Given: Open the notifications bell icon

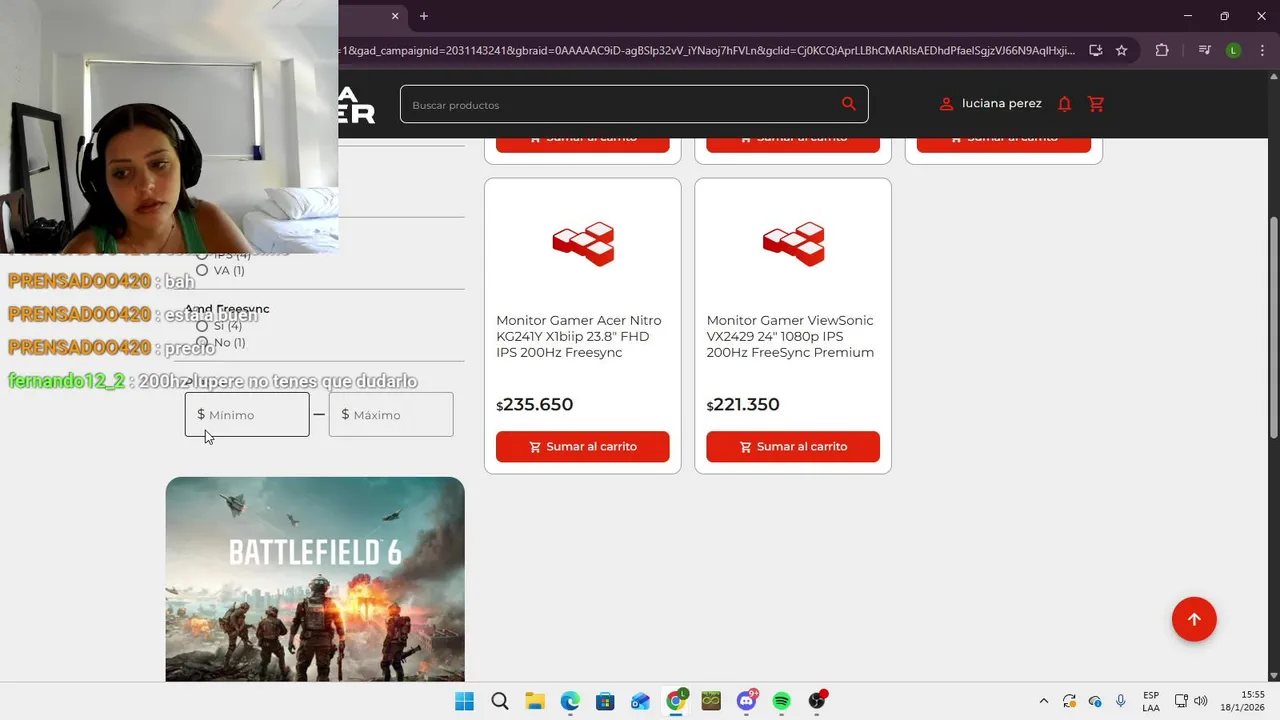Looking at the screenshot, I should 1065,104.
